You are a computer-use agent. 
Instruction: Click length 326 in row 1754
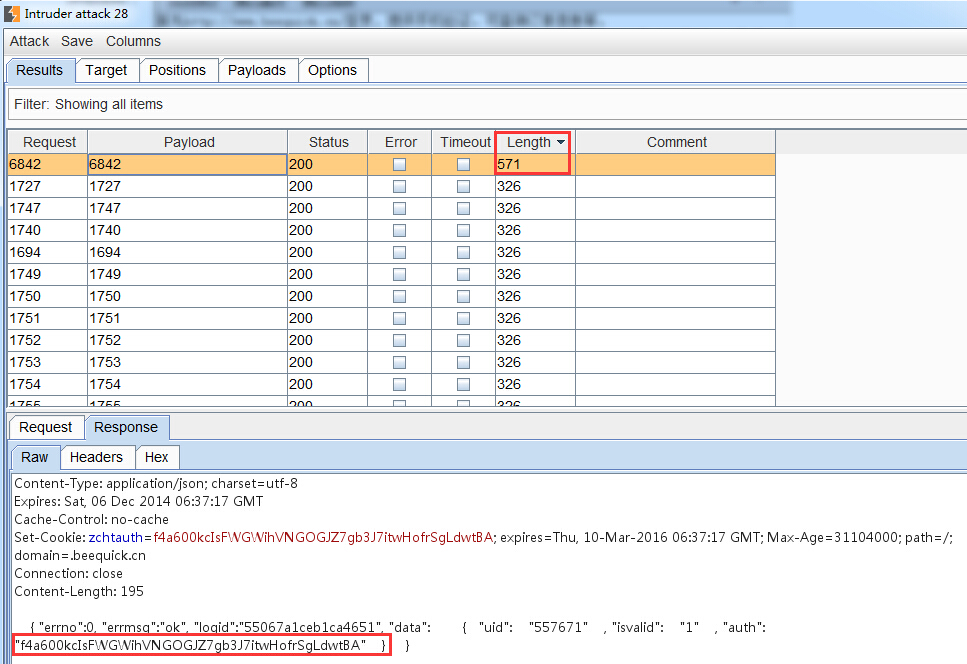coord(535,384)
